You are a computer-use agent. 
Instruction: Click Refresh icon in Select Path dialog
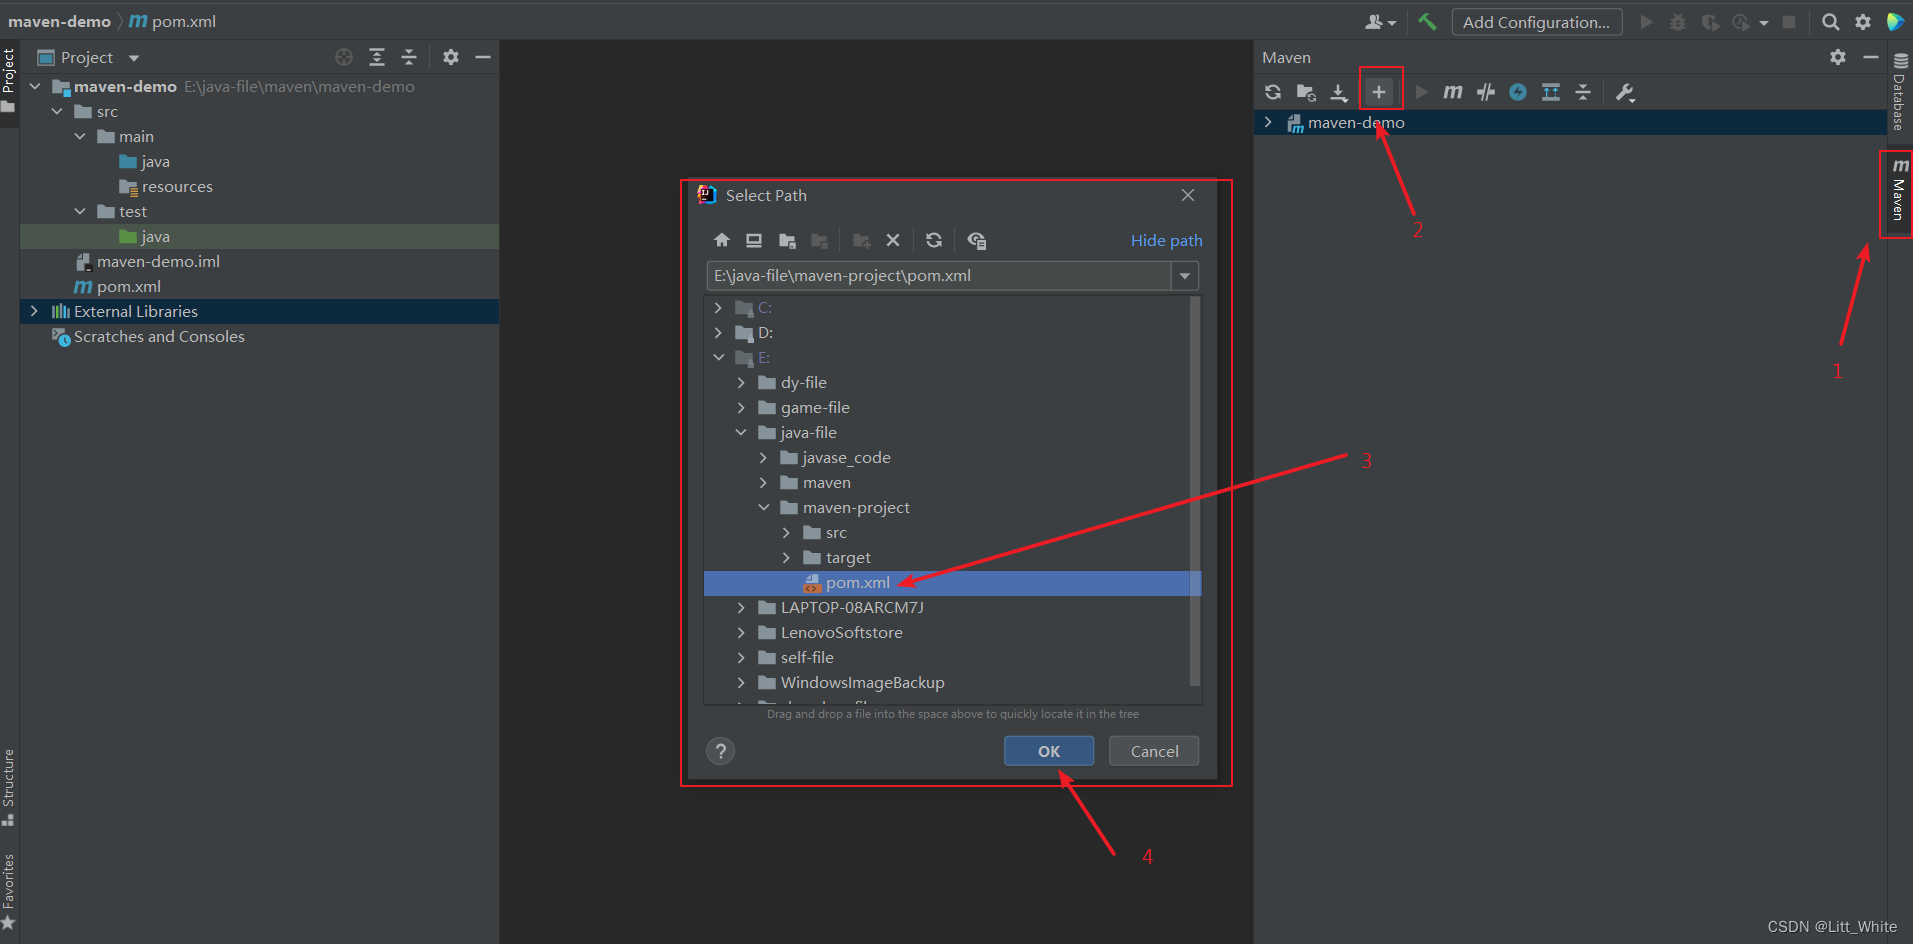[934, 240]
